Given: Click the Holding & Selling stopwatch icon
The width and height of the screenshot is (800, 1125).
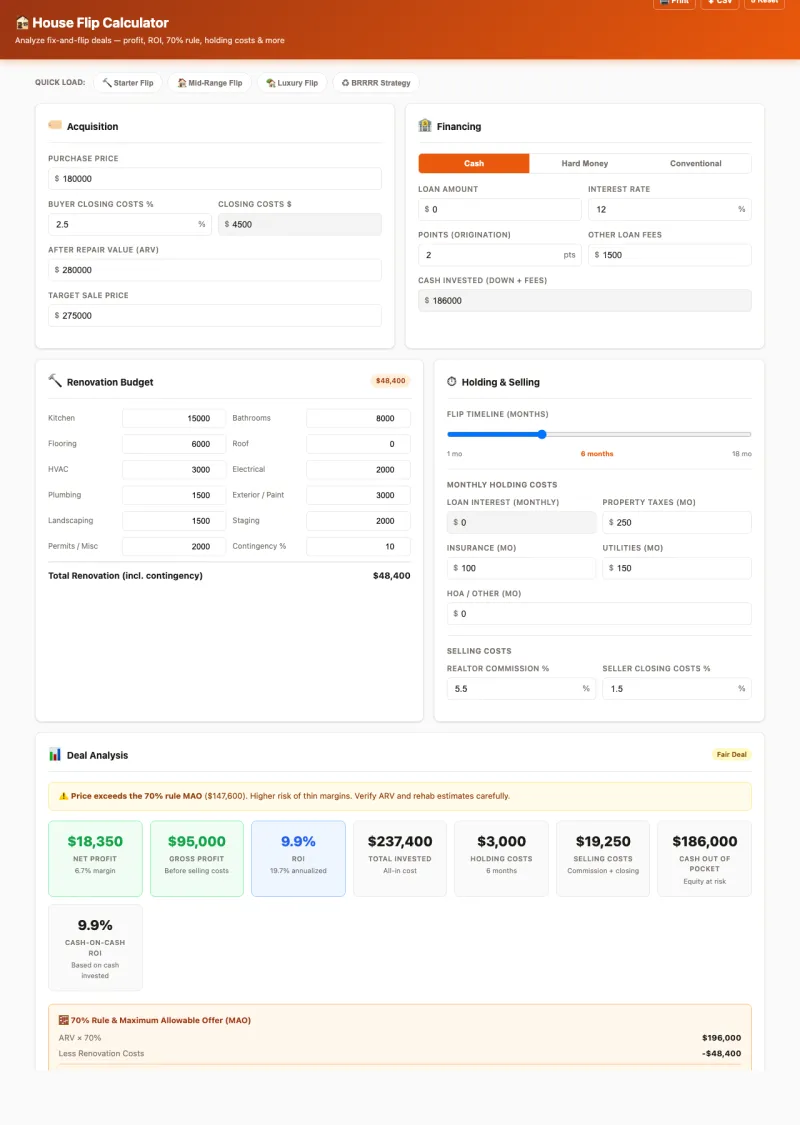Looking at the screenshot, I should [x=452, y=382].
